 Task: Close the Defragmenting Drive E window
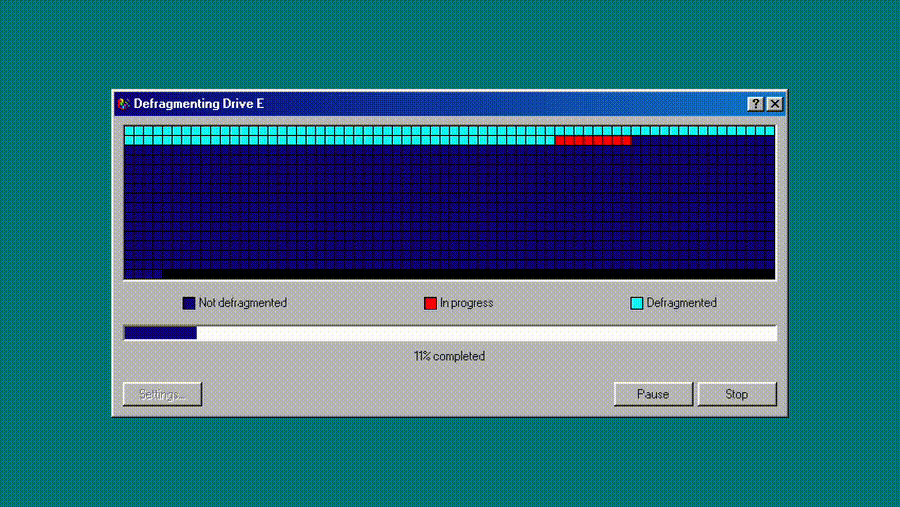[775, 104]
